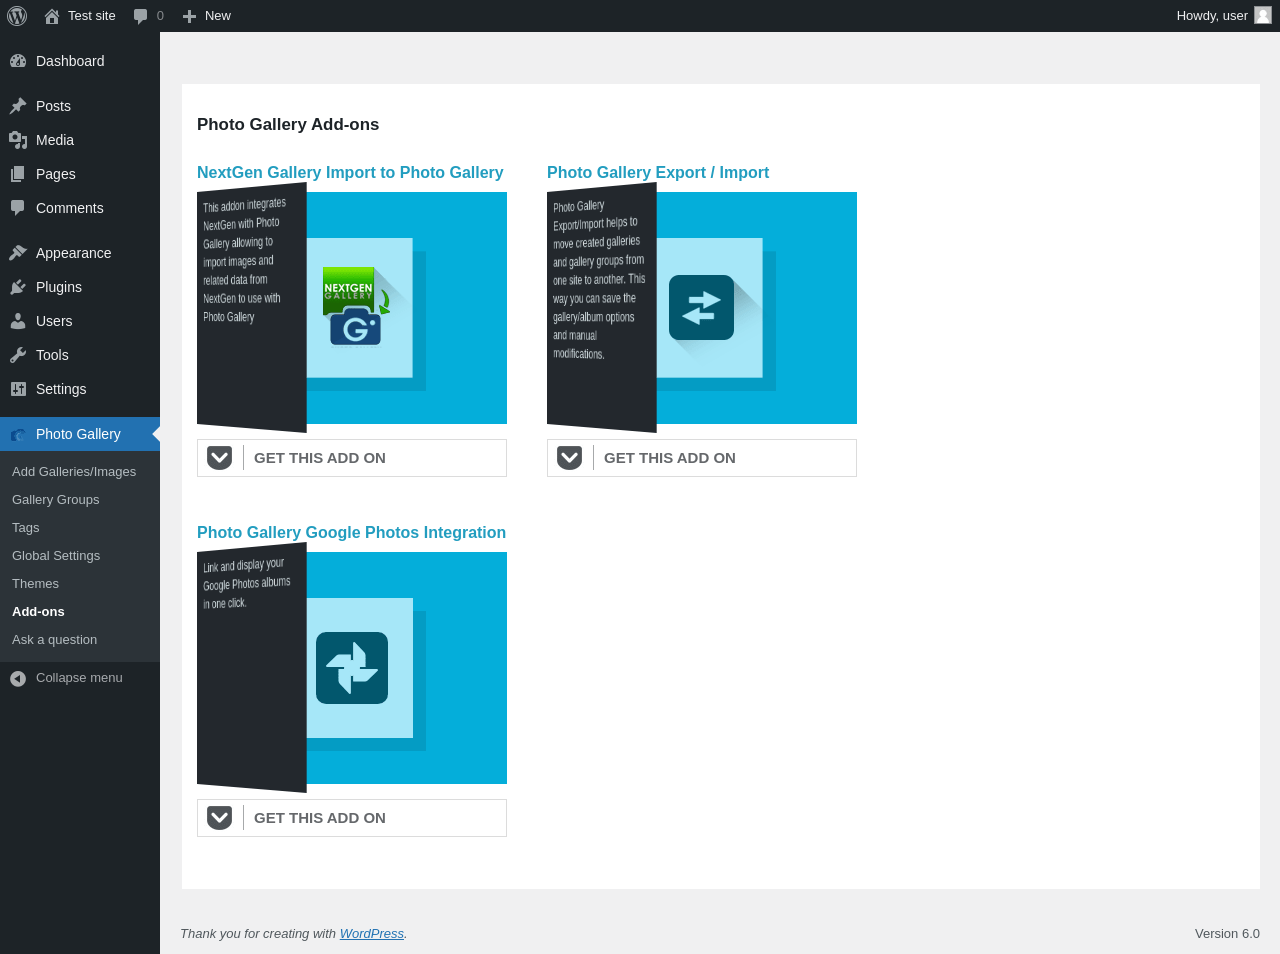Click the Test site home icon

[52, 16]
